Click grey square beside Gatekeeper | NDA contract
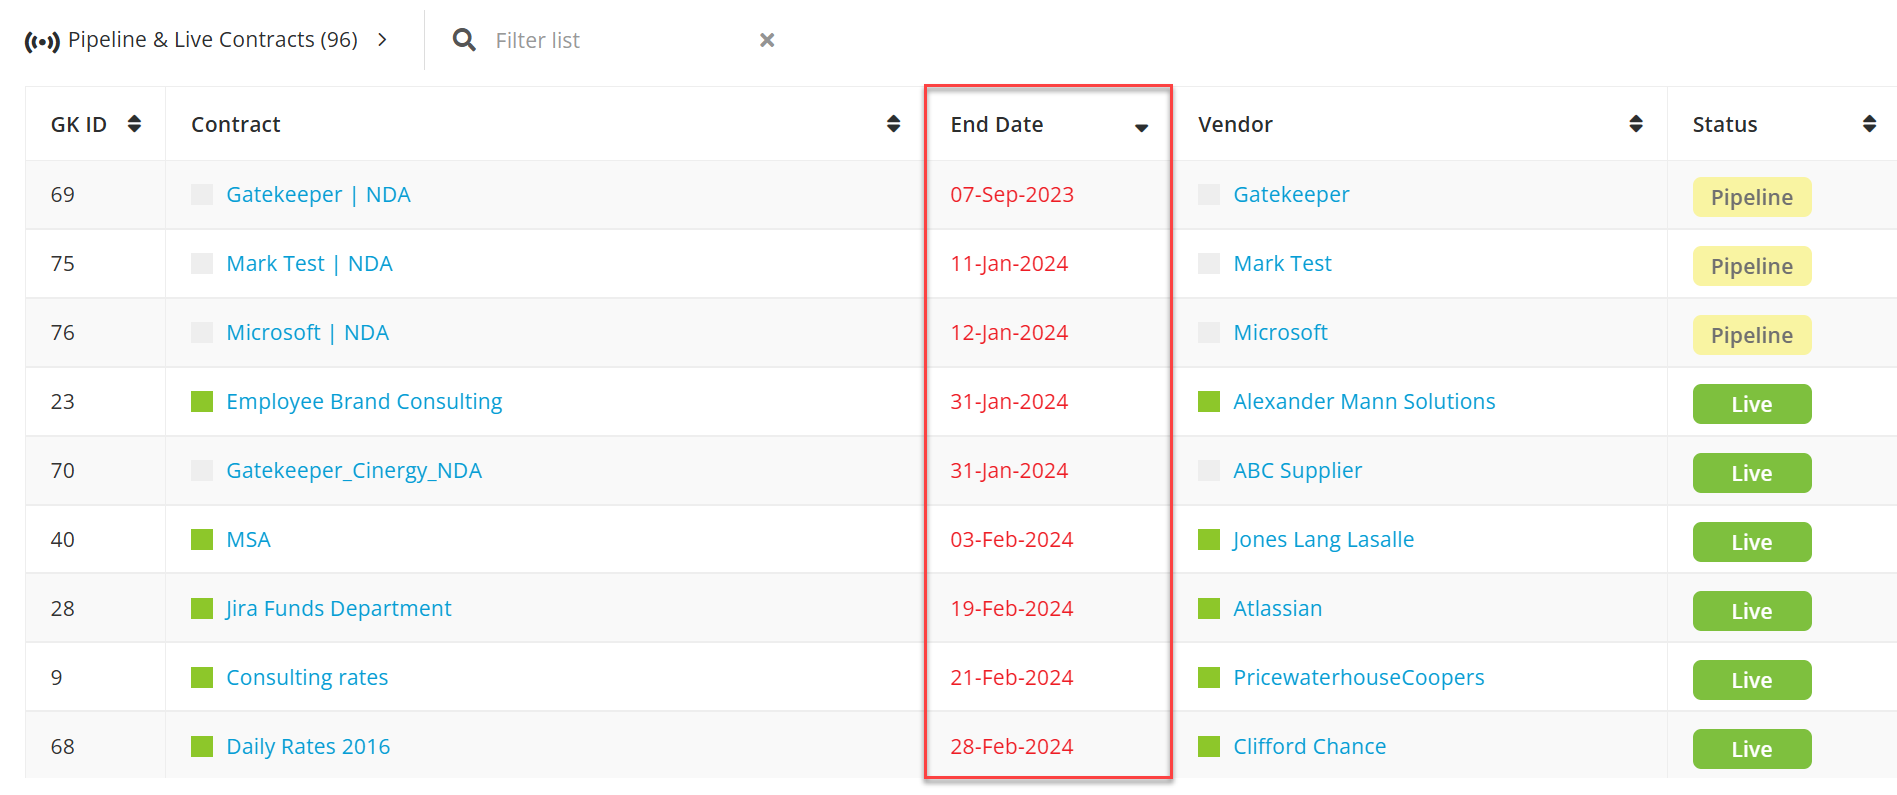 point(202,195)
